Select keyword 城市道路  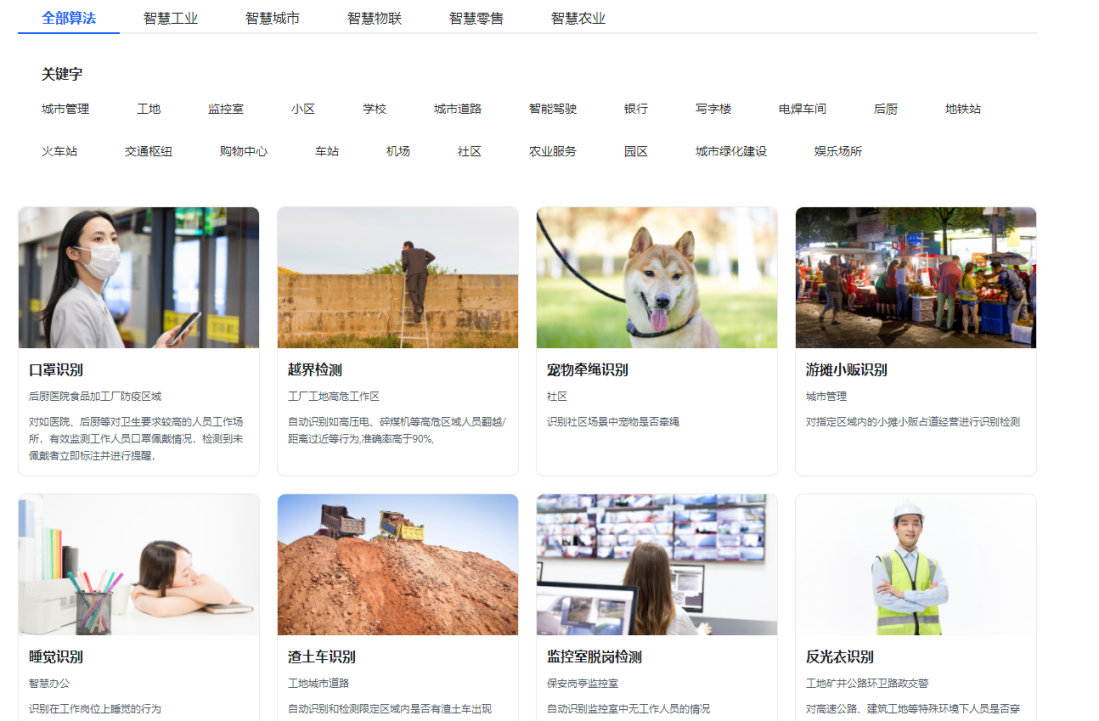[x=458, y=109]
